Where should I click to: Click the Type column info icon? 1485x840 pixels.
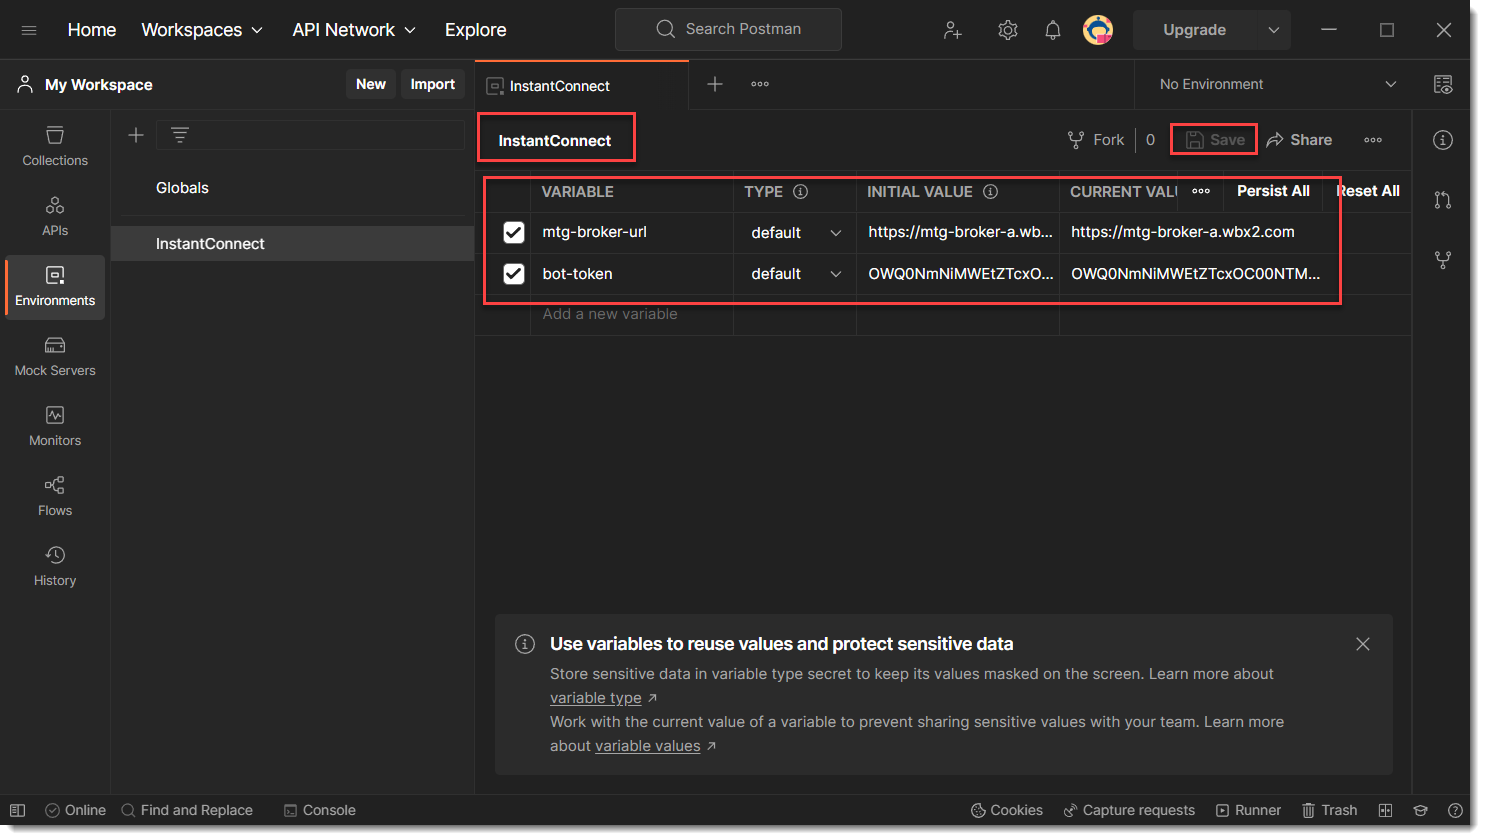tap(800, 191)
